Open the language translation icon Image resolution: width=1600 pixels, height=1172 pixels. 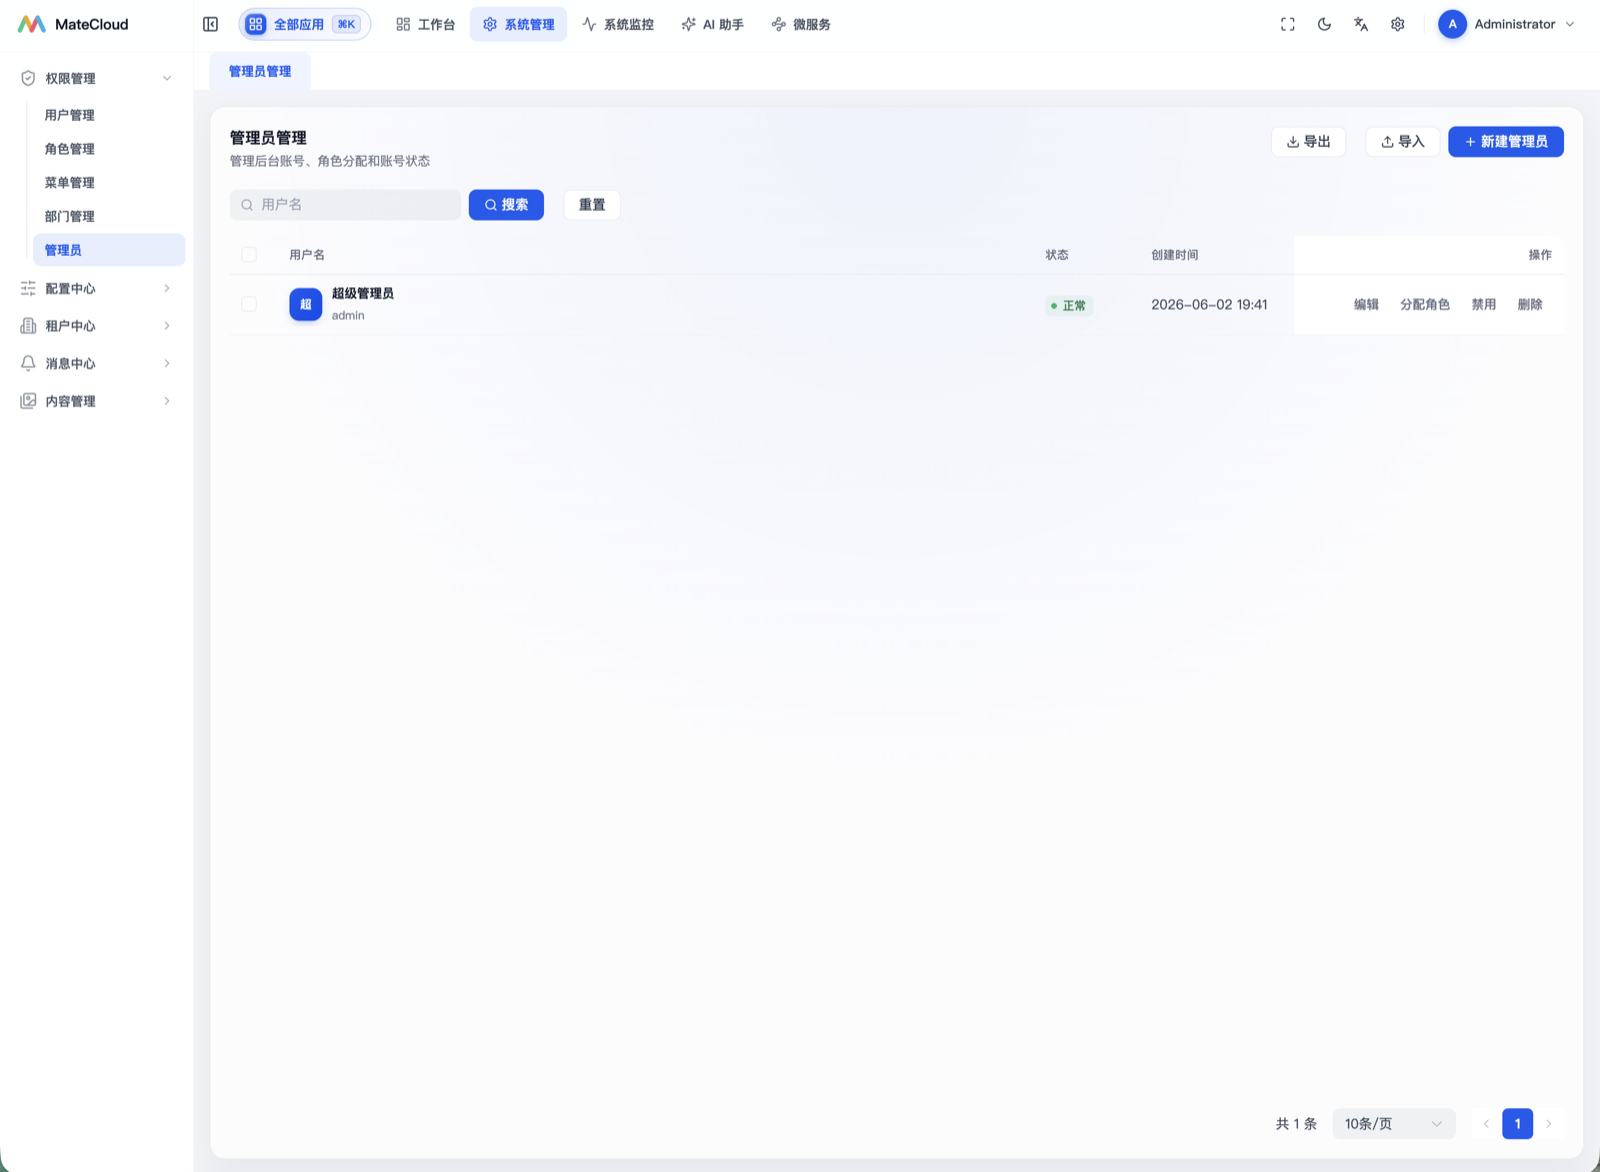click(1361, 24)
